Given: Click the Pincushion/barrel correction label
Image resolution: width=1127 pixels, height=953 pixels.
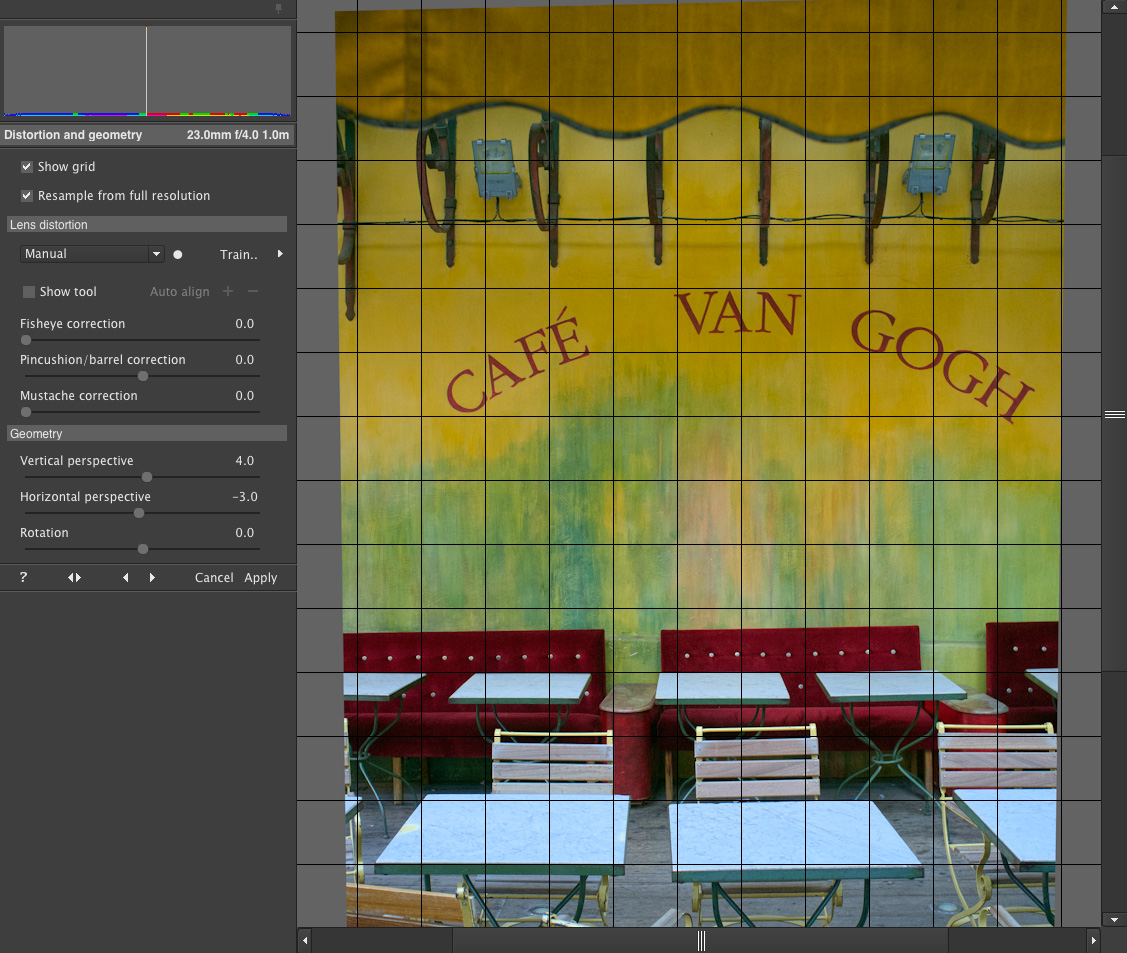Looking at the screenshot, I should 103,359.
